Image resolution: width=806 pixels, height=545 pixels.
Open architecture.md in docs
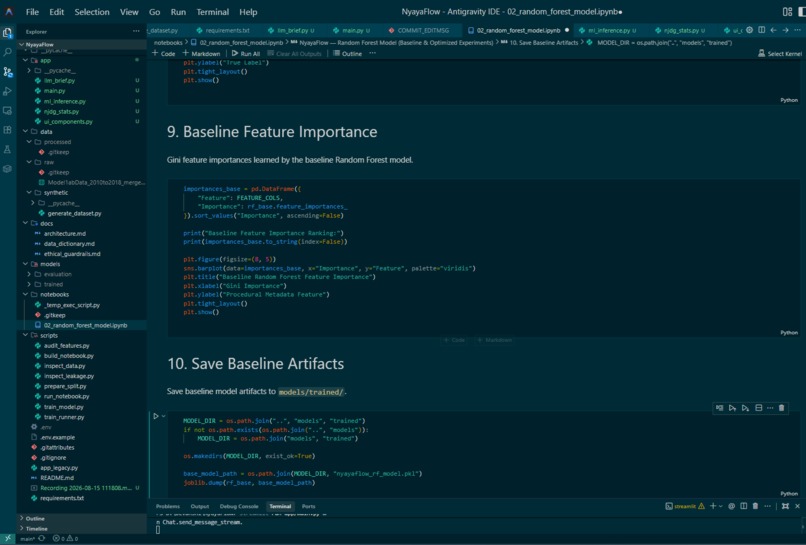coord(65,233)
